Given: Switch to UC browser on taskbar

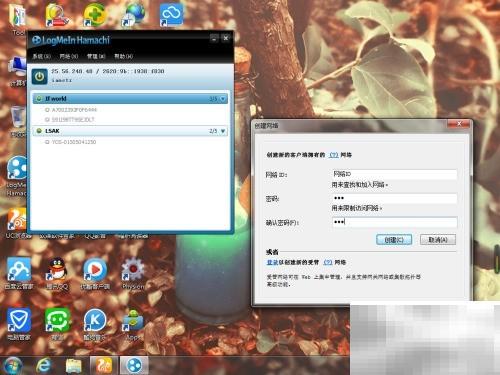Looking at the screenshot, I should pyautogui.click(x=104, y=365).
